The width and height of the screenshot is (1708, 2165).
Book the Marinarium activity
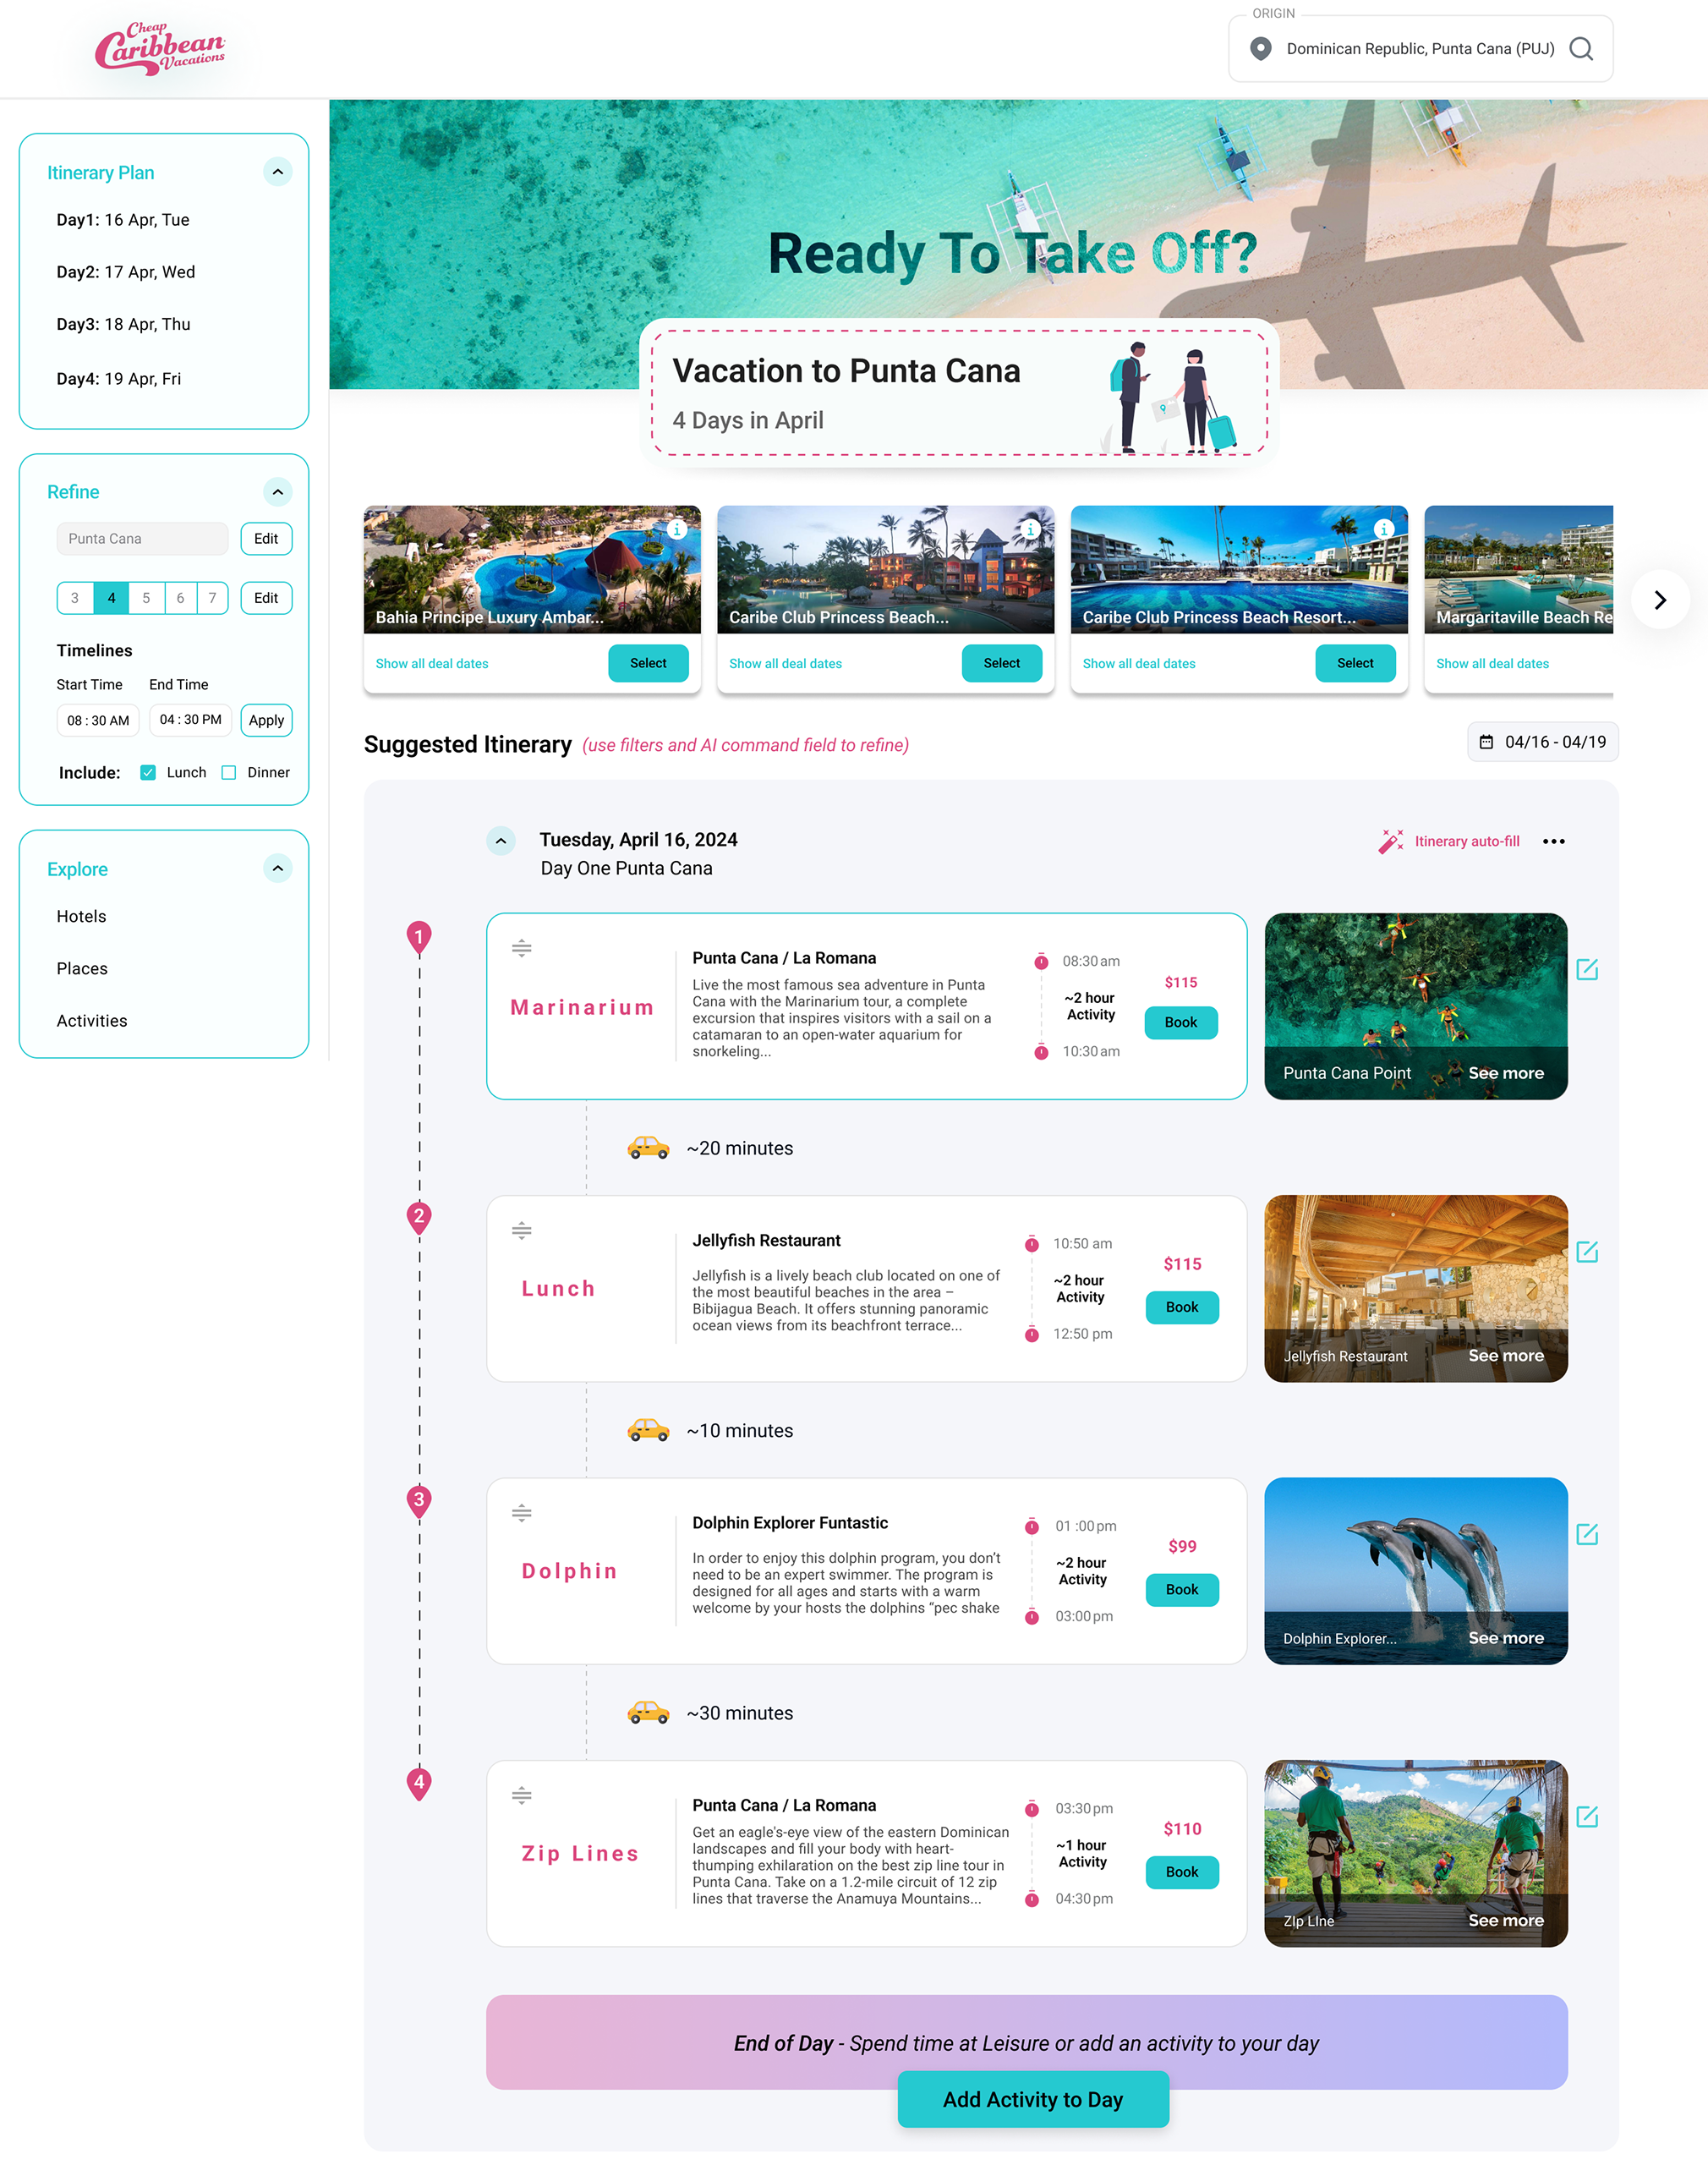[1180, 1022]
